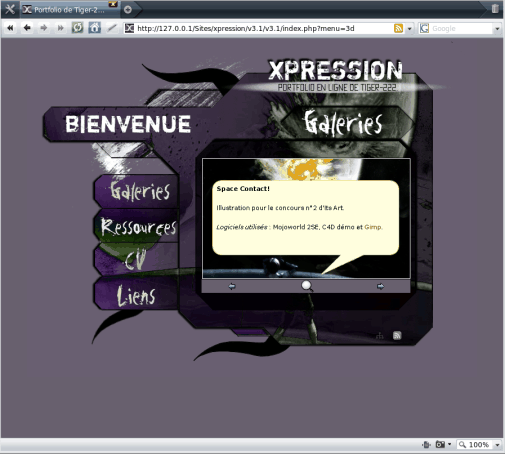Open the search engine dropdown arrow
Image resolution: width=505 pixels, height=454 pixels.
coord(497,29)
